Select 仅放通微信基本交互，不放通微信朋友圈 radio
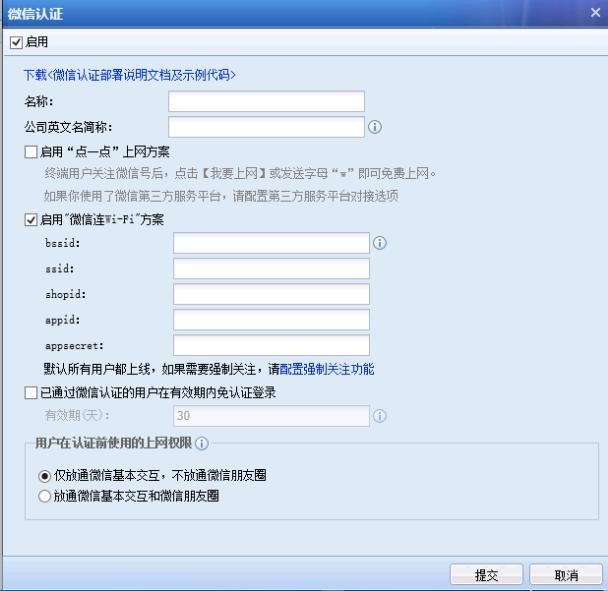The height and width of the screenshot is (591, 608). tap(45, 475)
